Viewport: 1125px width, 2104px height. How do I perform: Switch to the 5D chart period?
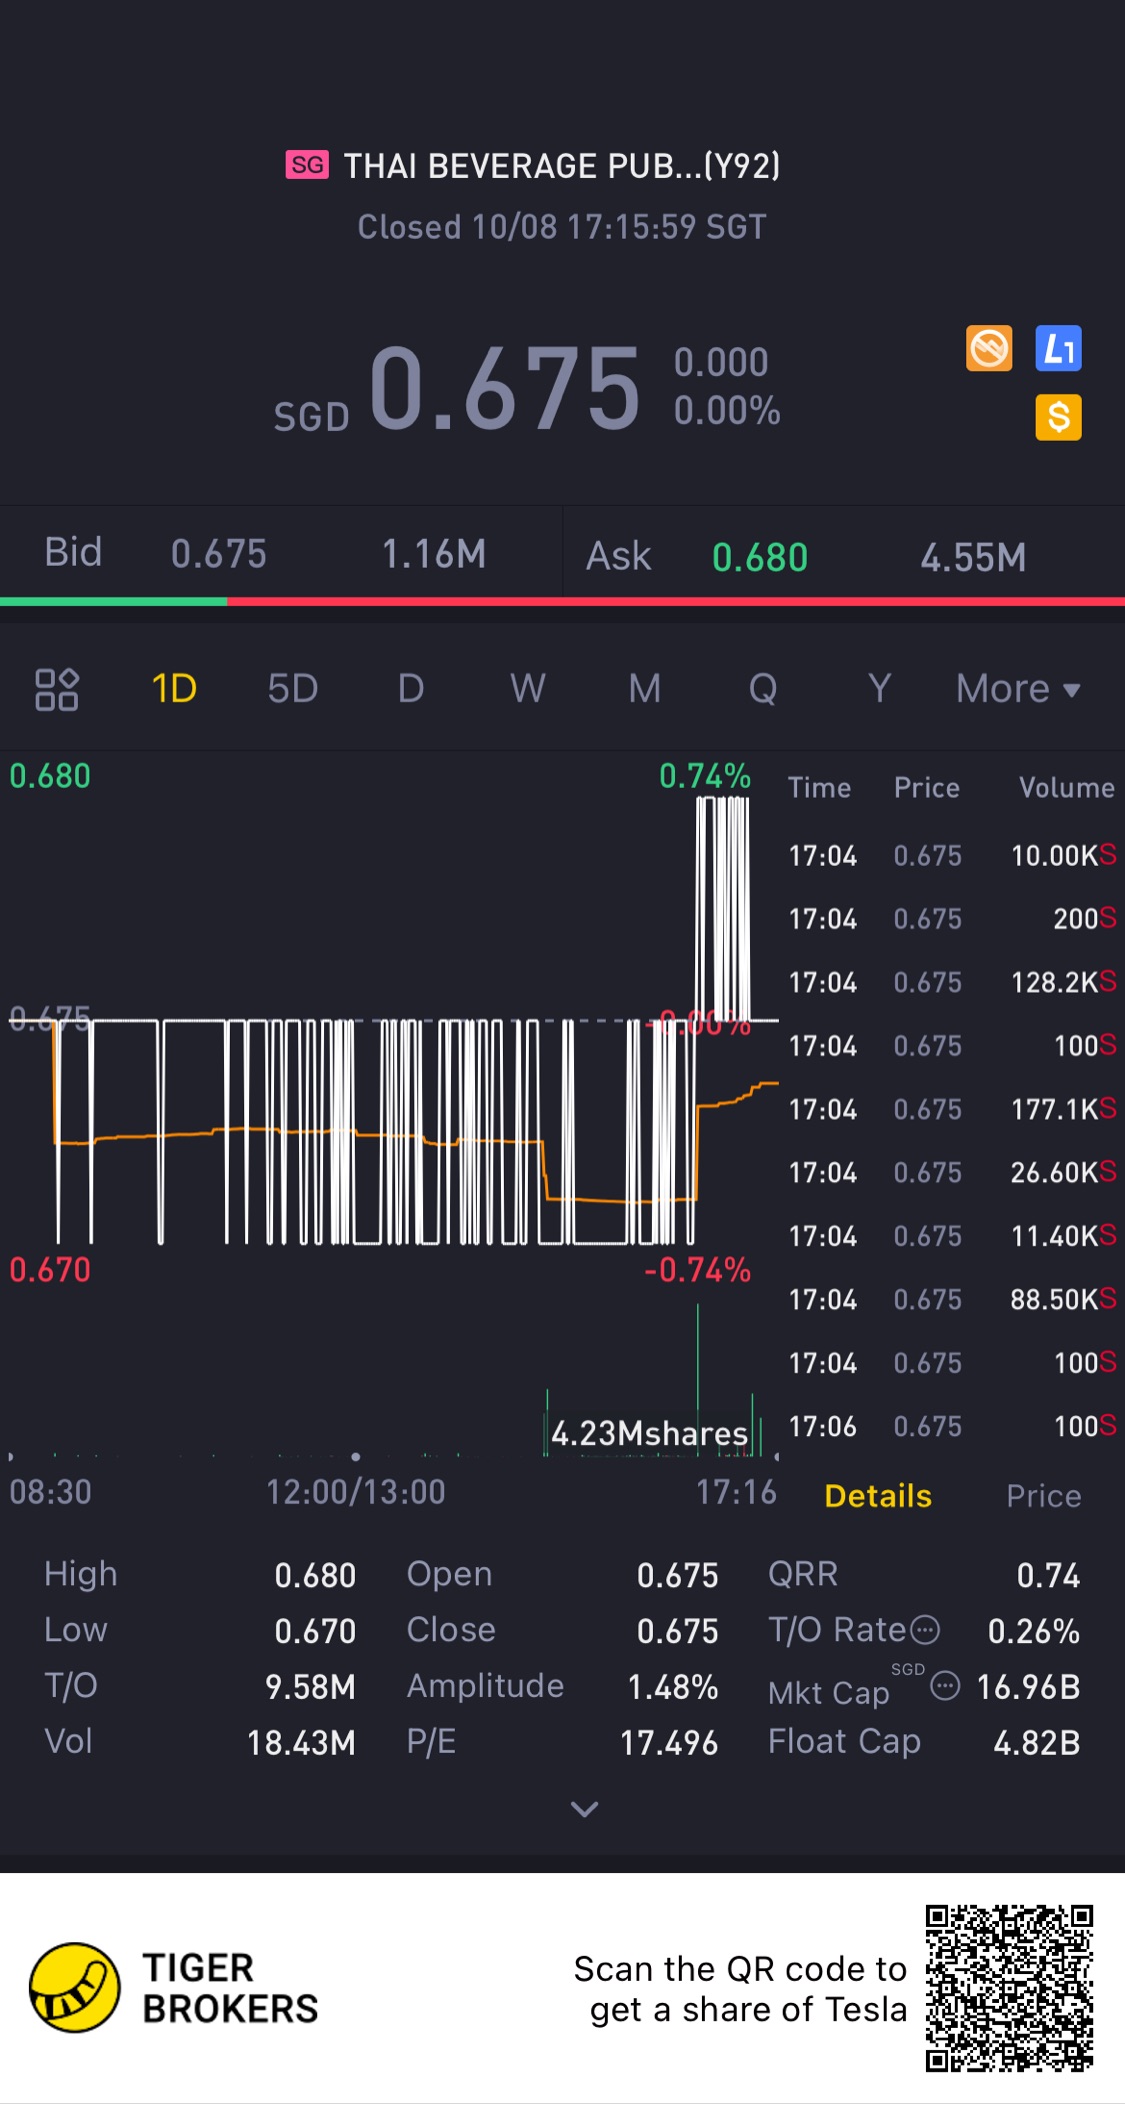click(293, 689)
